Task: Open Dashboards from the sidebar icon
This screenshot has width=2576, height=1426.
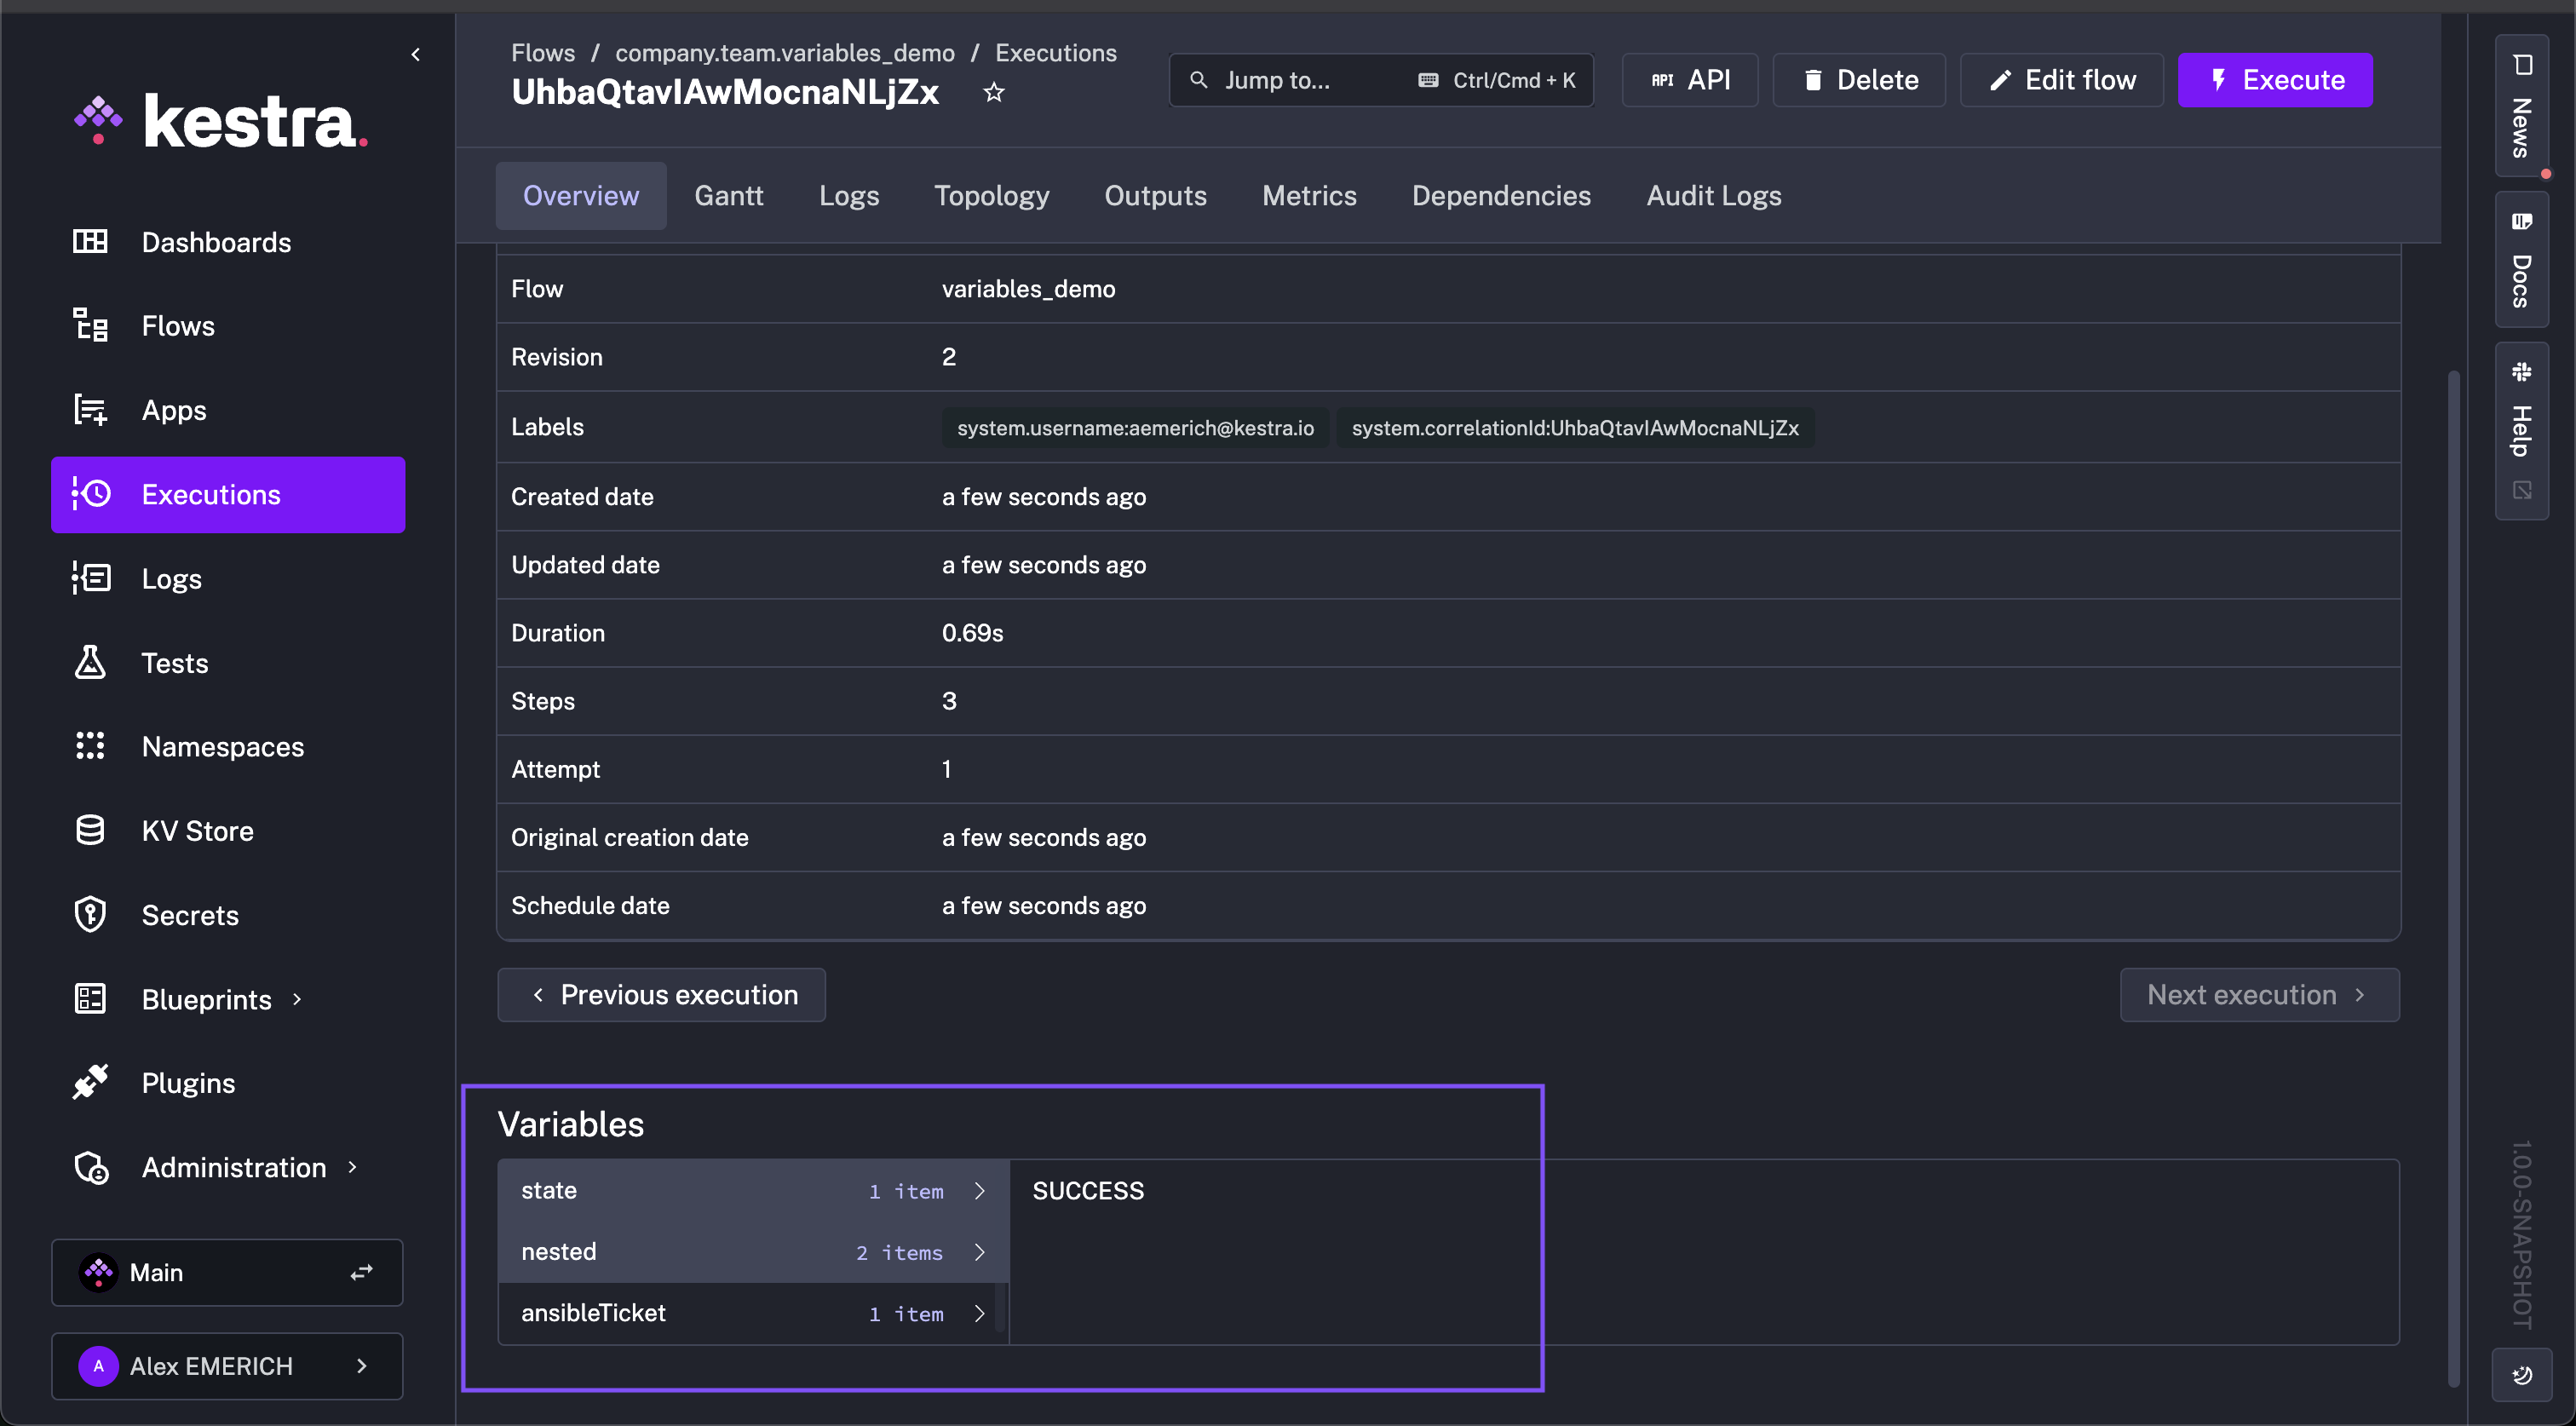Action: click(90, 242)
